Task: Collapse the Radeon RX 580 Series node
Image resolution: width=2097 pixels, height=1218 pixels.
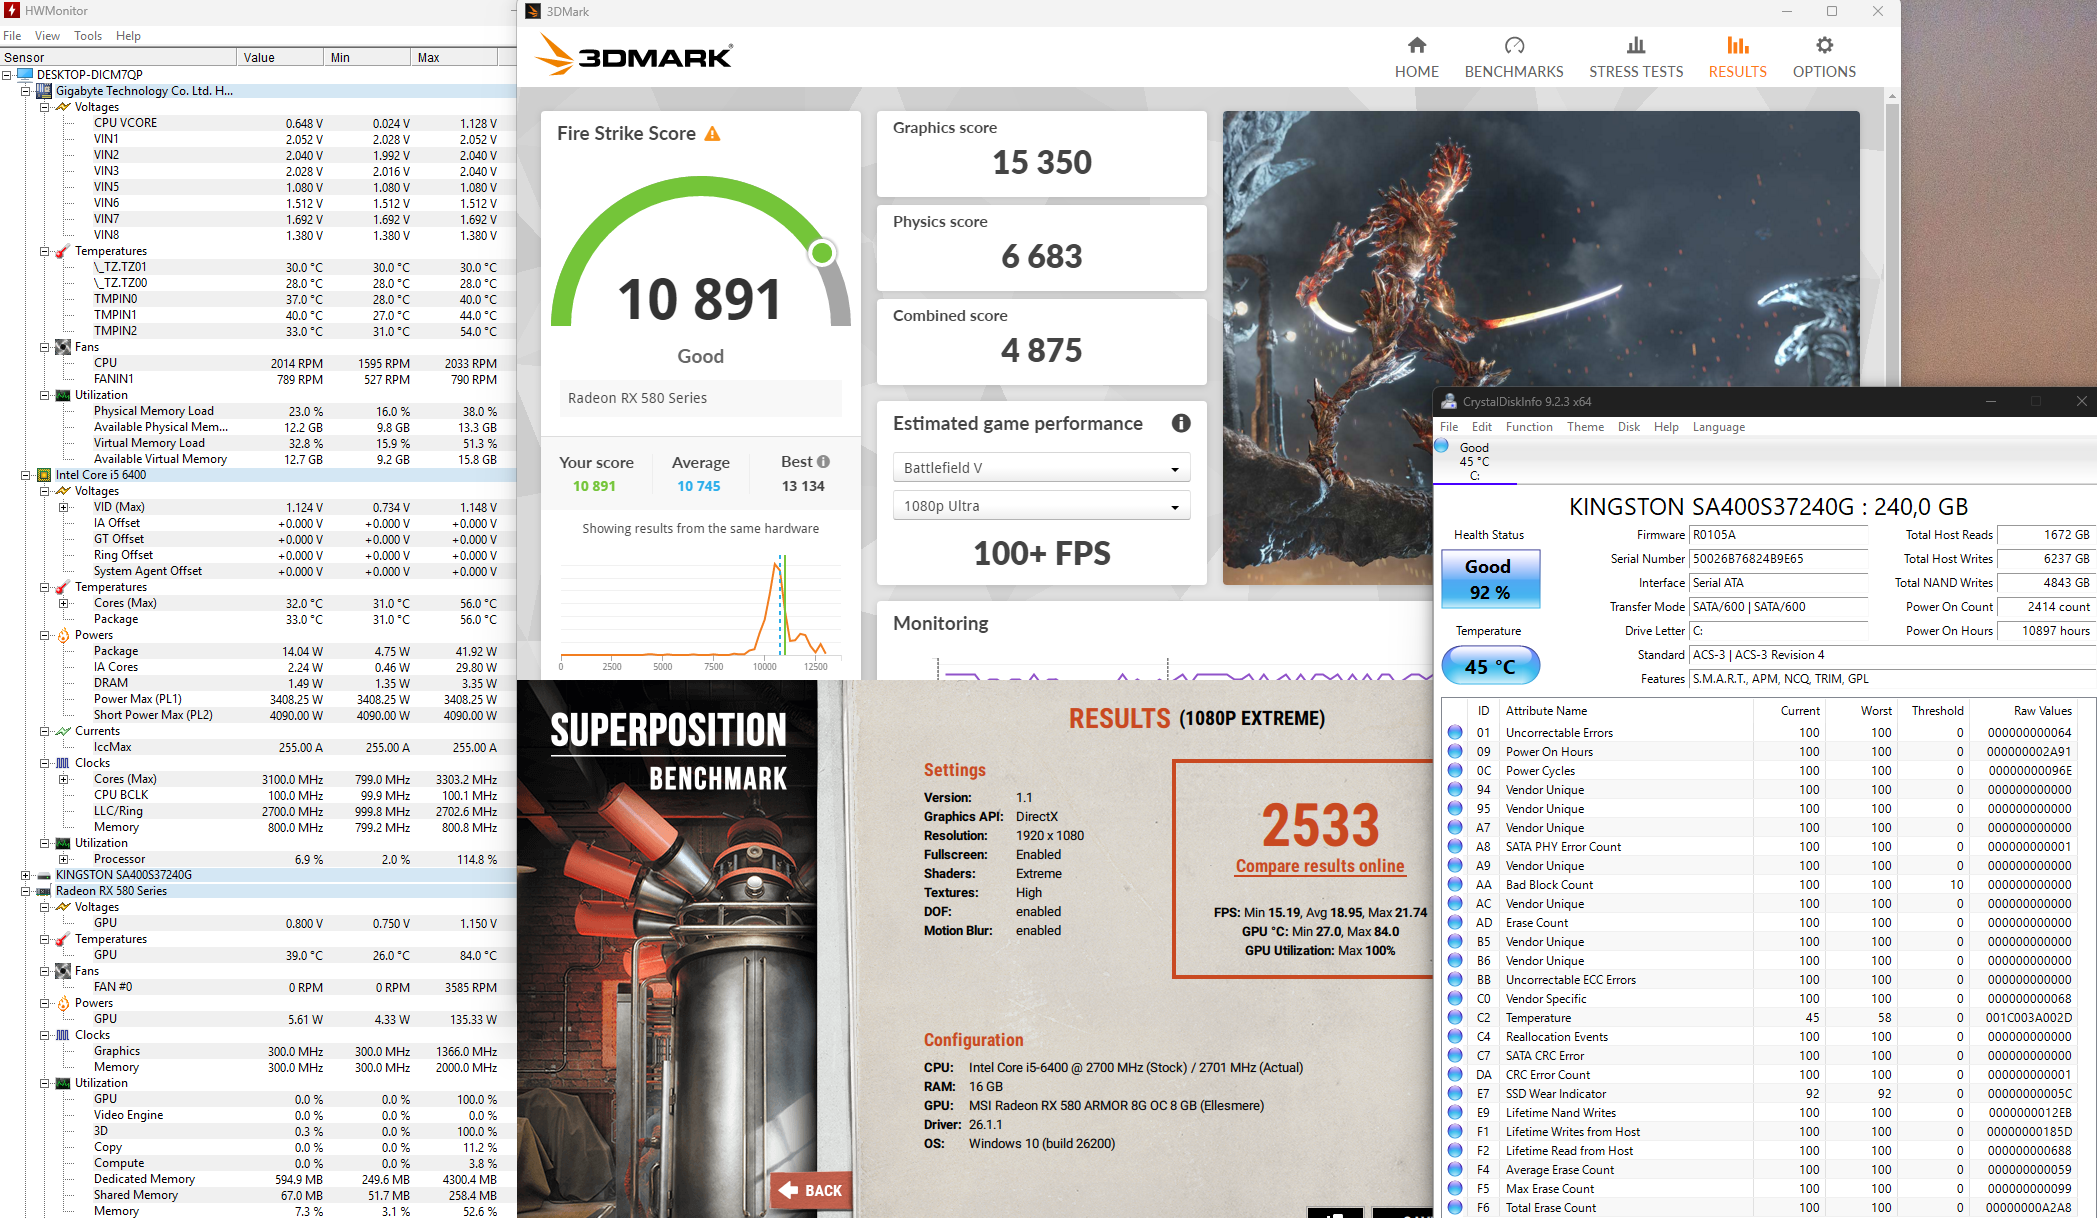Action: pos(26,891)
